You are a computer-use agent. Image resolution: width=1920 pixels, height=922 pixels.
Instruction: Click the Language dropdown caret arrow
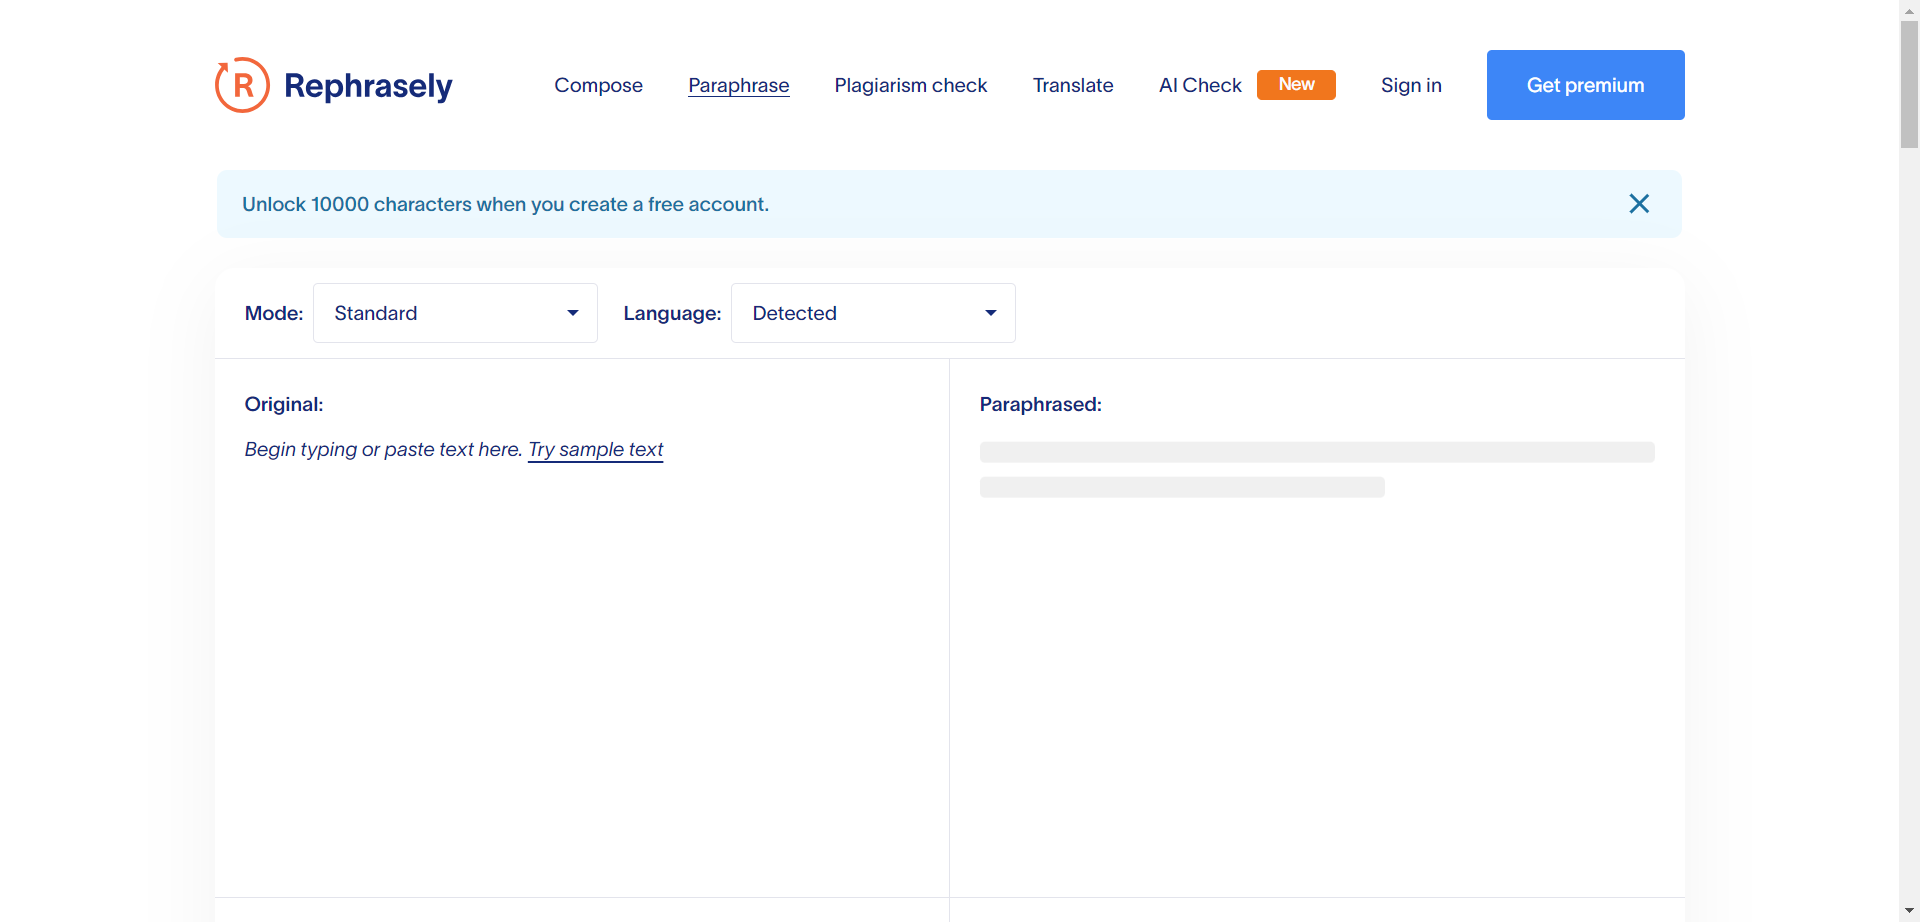(991, 313)
